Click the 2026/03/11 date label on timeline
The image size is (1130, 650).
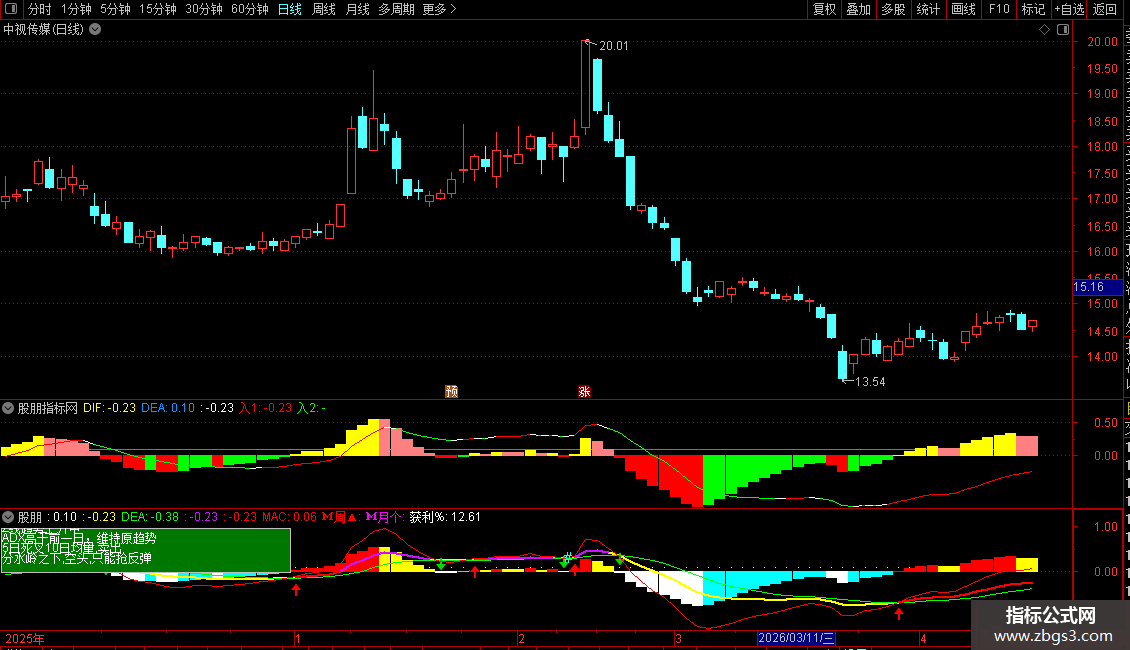796,638
